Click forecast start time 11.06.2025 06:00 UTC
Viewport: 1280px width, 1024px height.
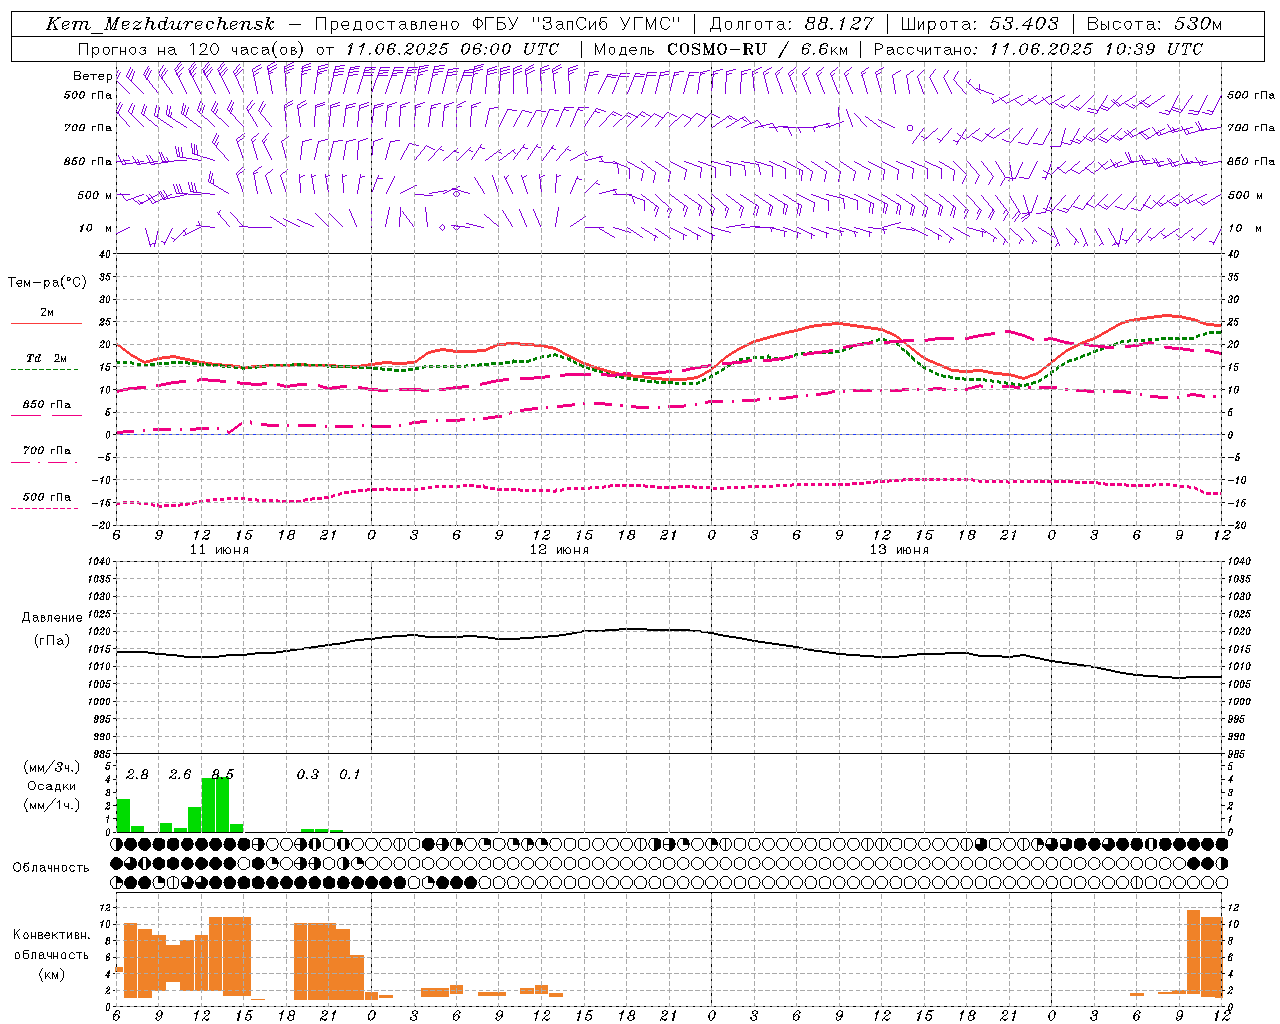point(452,49)
